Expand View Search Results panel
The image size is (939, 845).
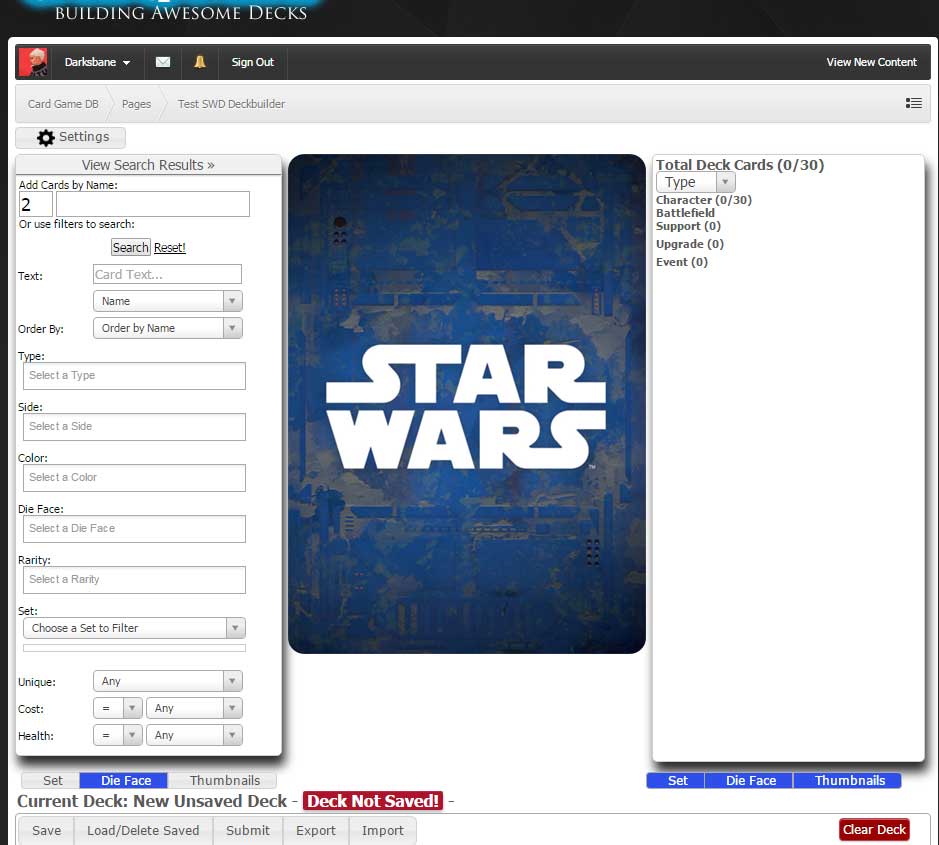tap(148, 165)
